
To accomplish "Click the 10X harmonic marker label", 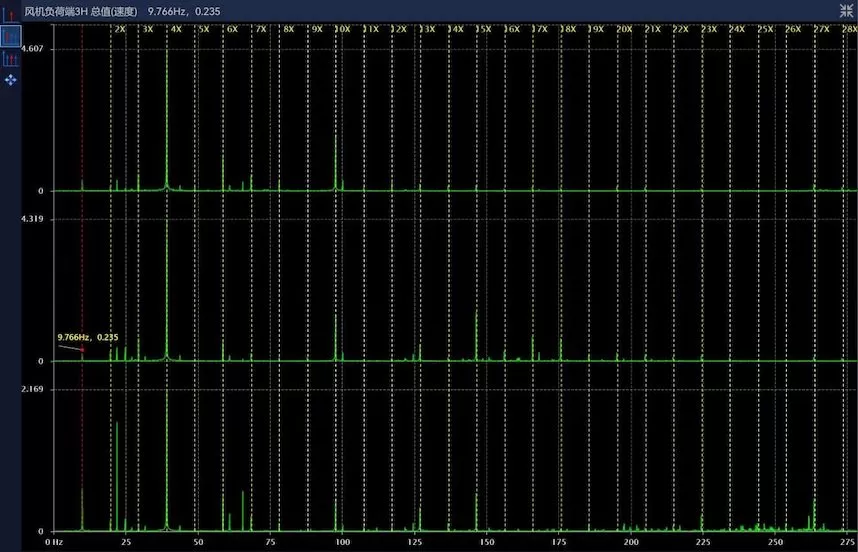I will coord(343,30).
